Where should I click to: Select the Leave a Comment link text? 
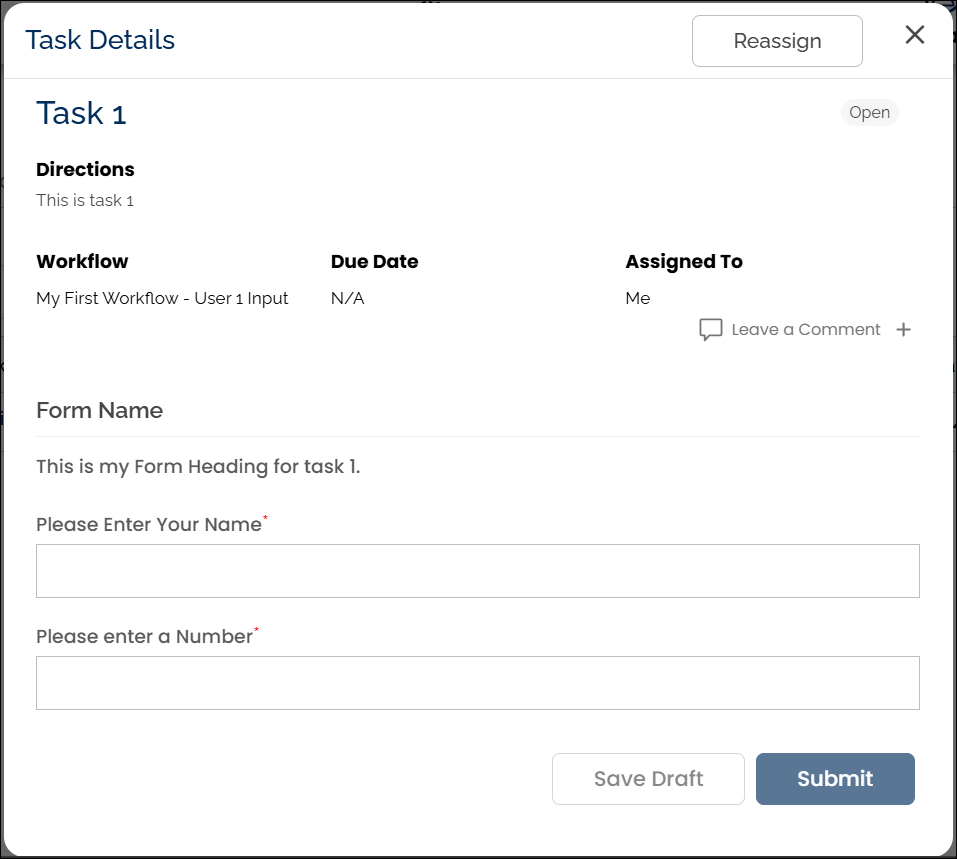[x=805, y=330]
